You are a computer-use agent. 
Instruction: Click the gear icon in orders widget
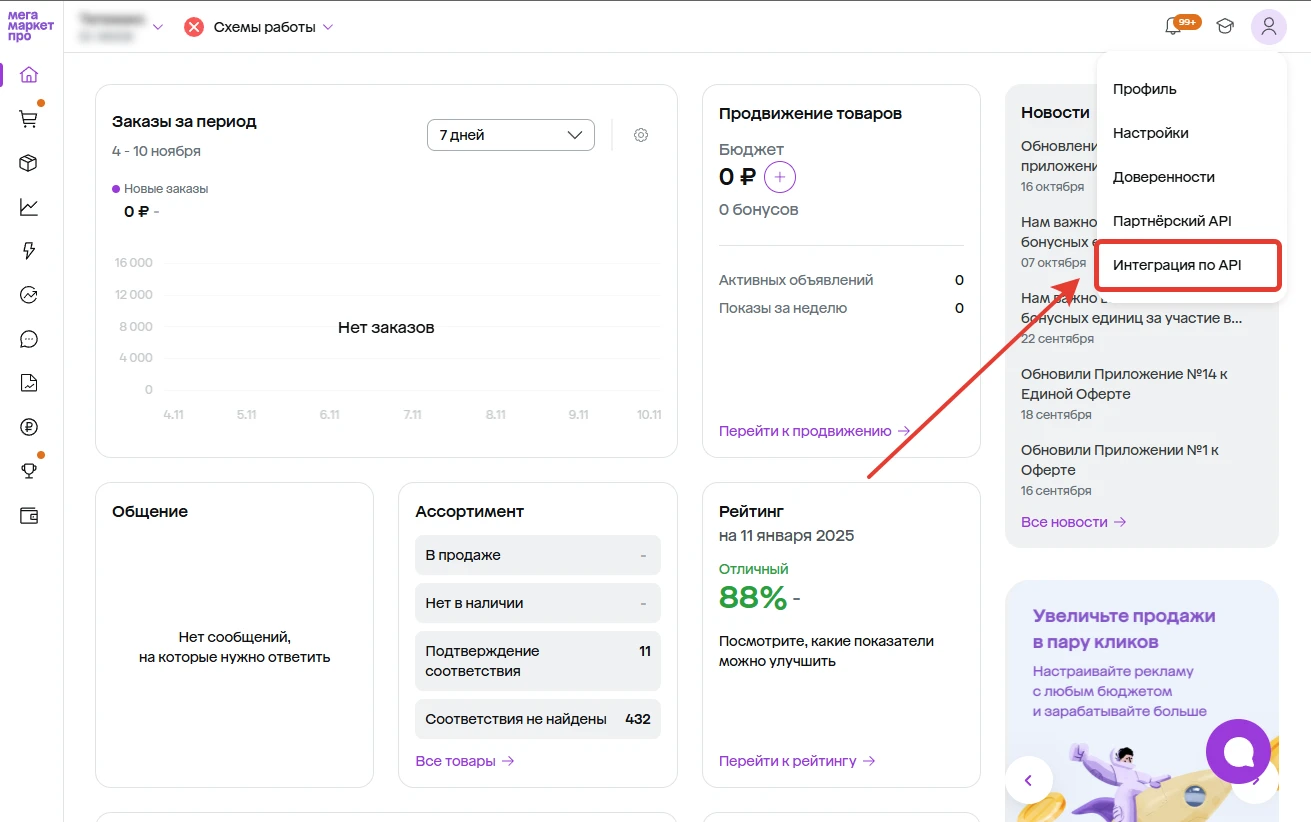click(641, 135)
